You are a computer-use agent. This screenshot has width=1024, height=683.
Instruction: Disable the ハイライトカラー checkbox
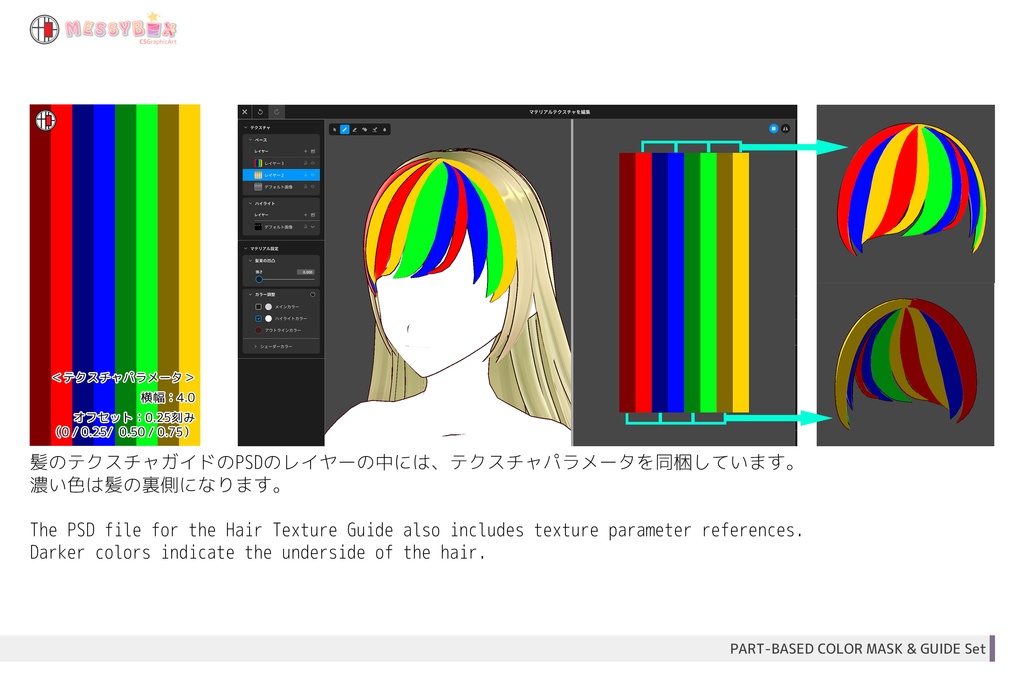259,319
